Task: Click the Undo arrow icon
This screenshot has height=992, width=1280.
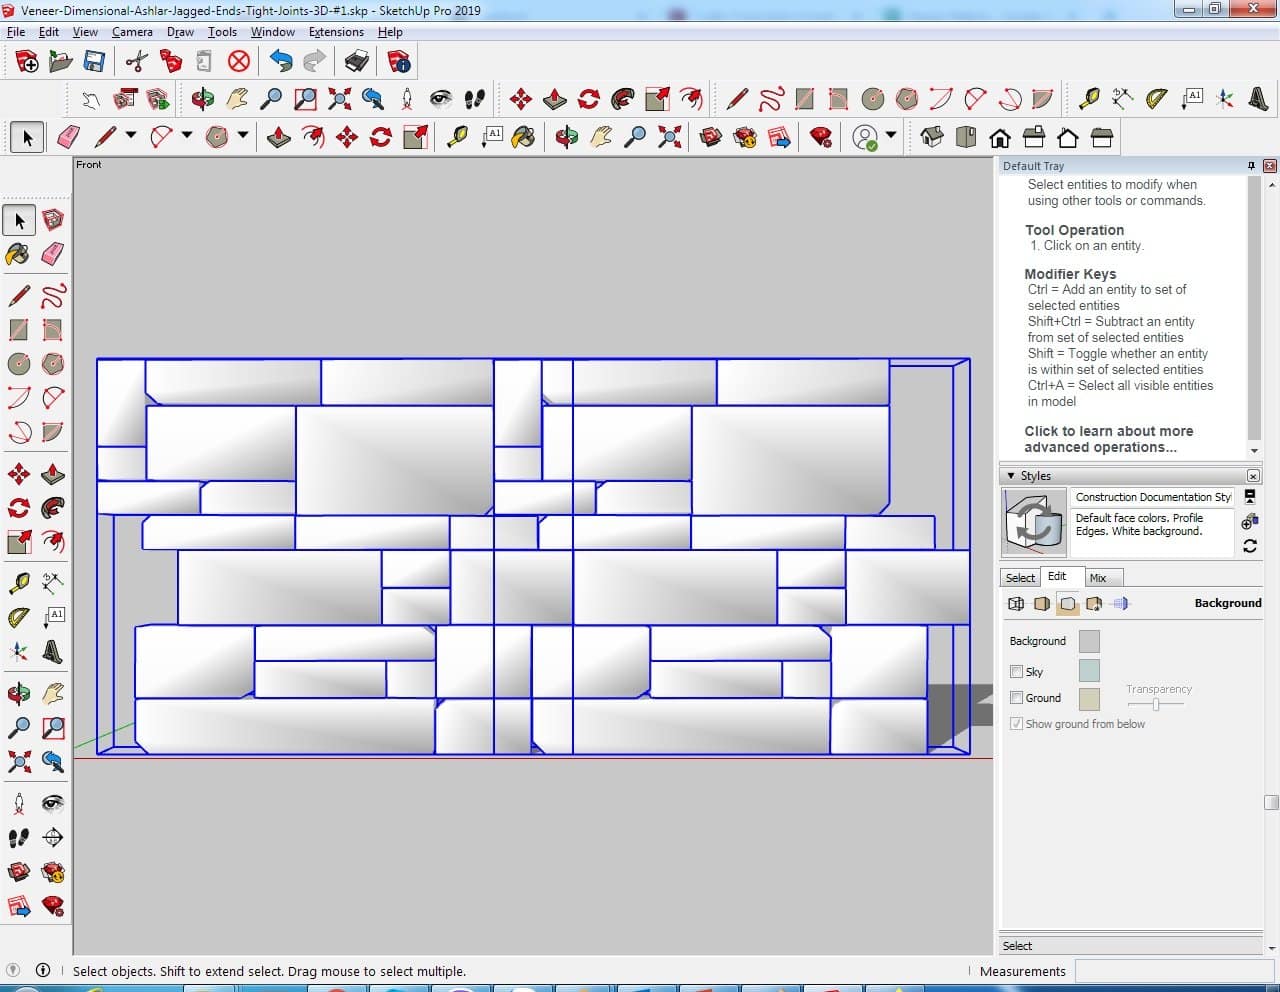Action: (281, 62)
